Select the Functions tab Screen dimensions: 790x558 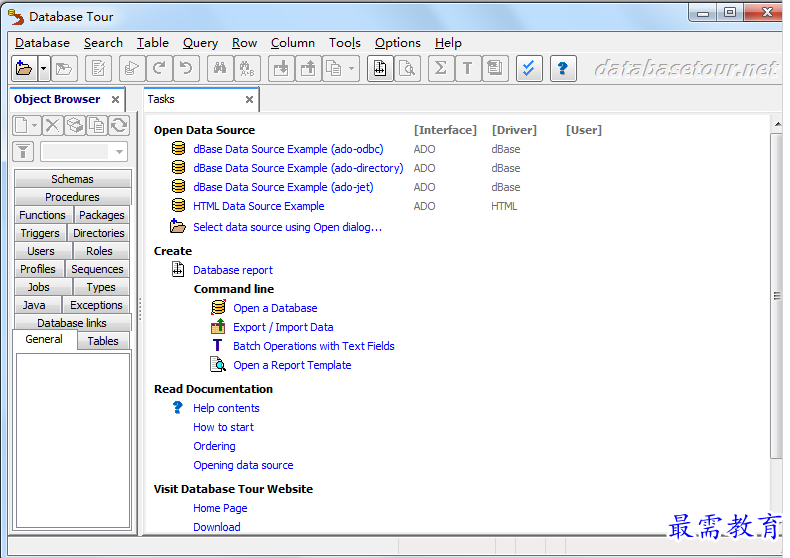(43, 215)
